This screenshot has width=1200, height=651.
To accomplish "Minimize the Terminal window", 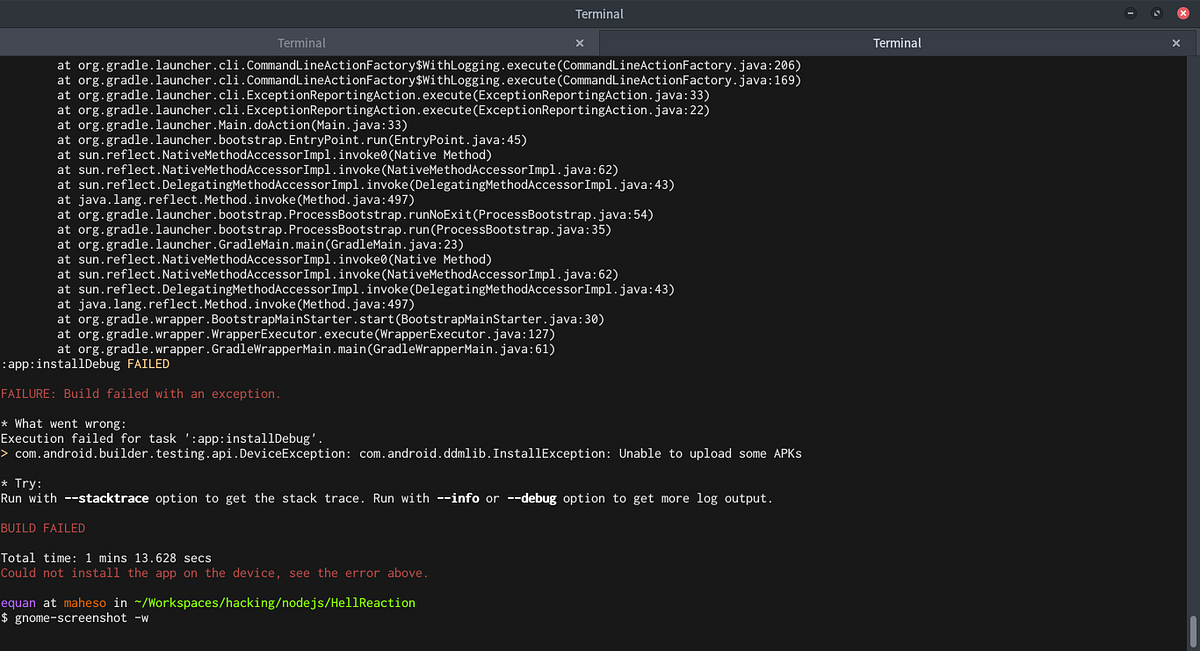I will pos(1131,13).
